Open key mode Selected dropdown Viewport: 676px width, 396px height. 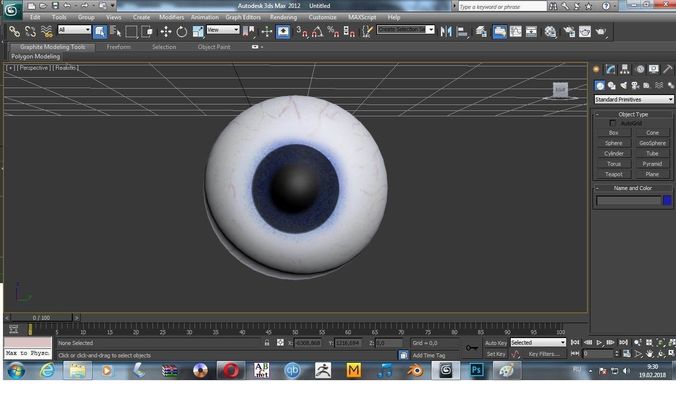coord(538,342)
